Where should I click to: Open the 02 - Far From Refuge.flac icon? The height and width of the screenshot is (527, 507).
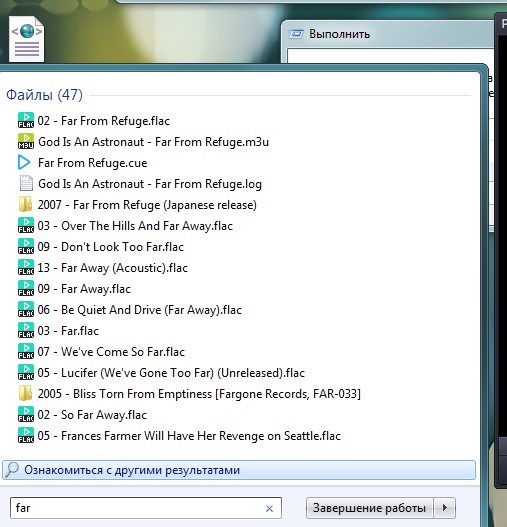[x=26, y=120]
